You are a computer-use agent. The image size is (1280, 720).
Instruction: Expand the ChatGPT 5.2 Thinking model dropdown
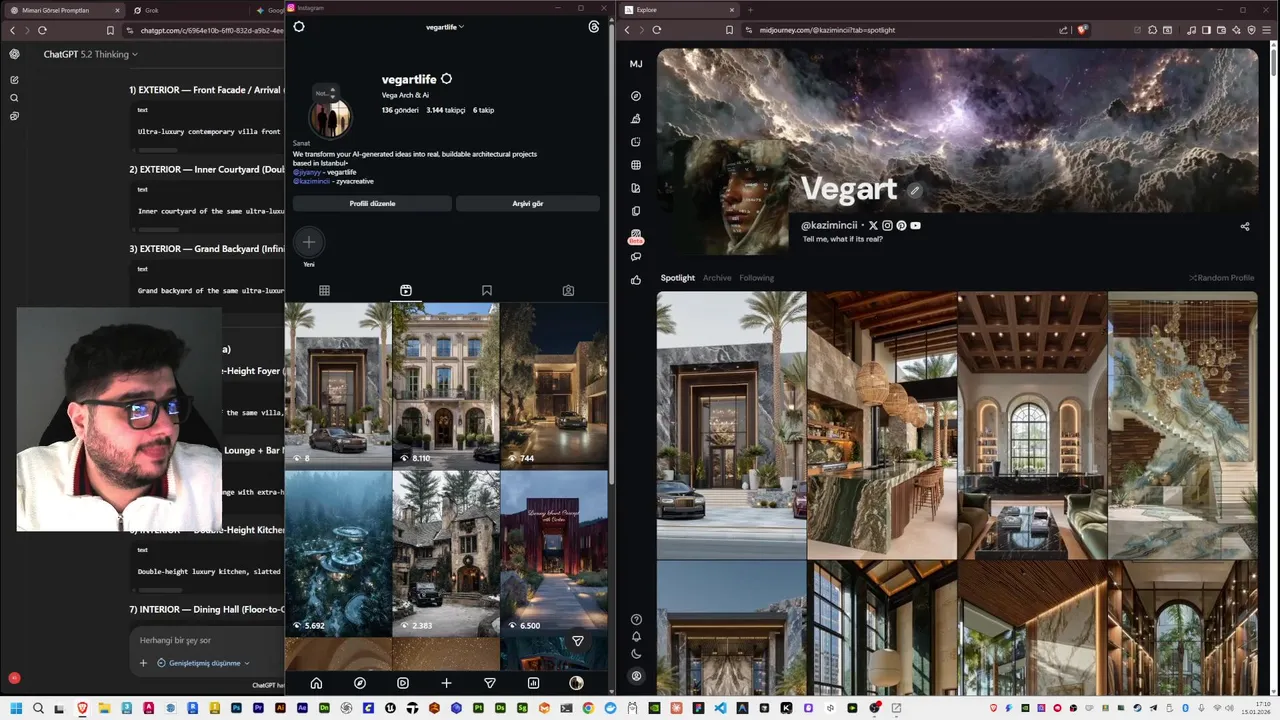click(x=90, y=54)
